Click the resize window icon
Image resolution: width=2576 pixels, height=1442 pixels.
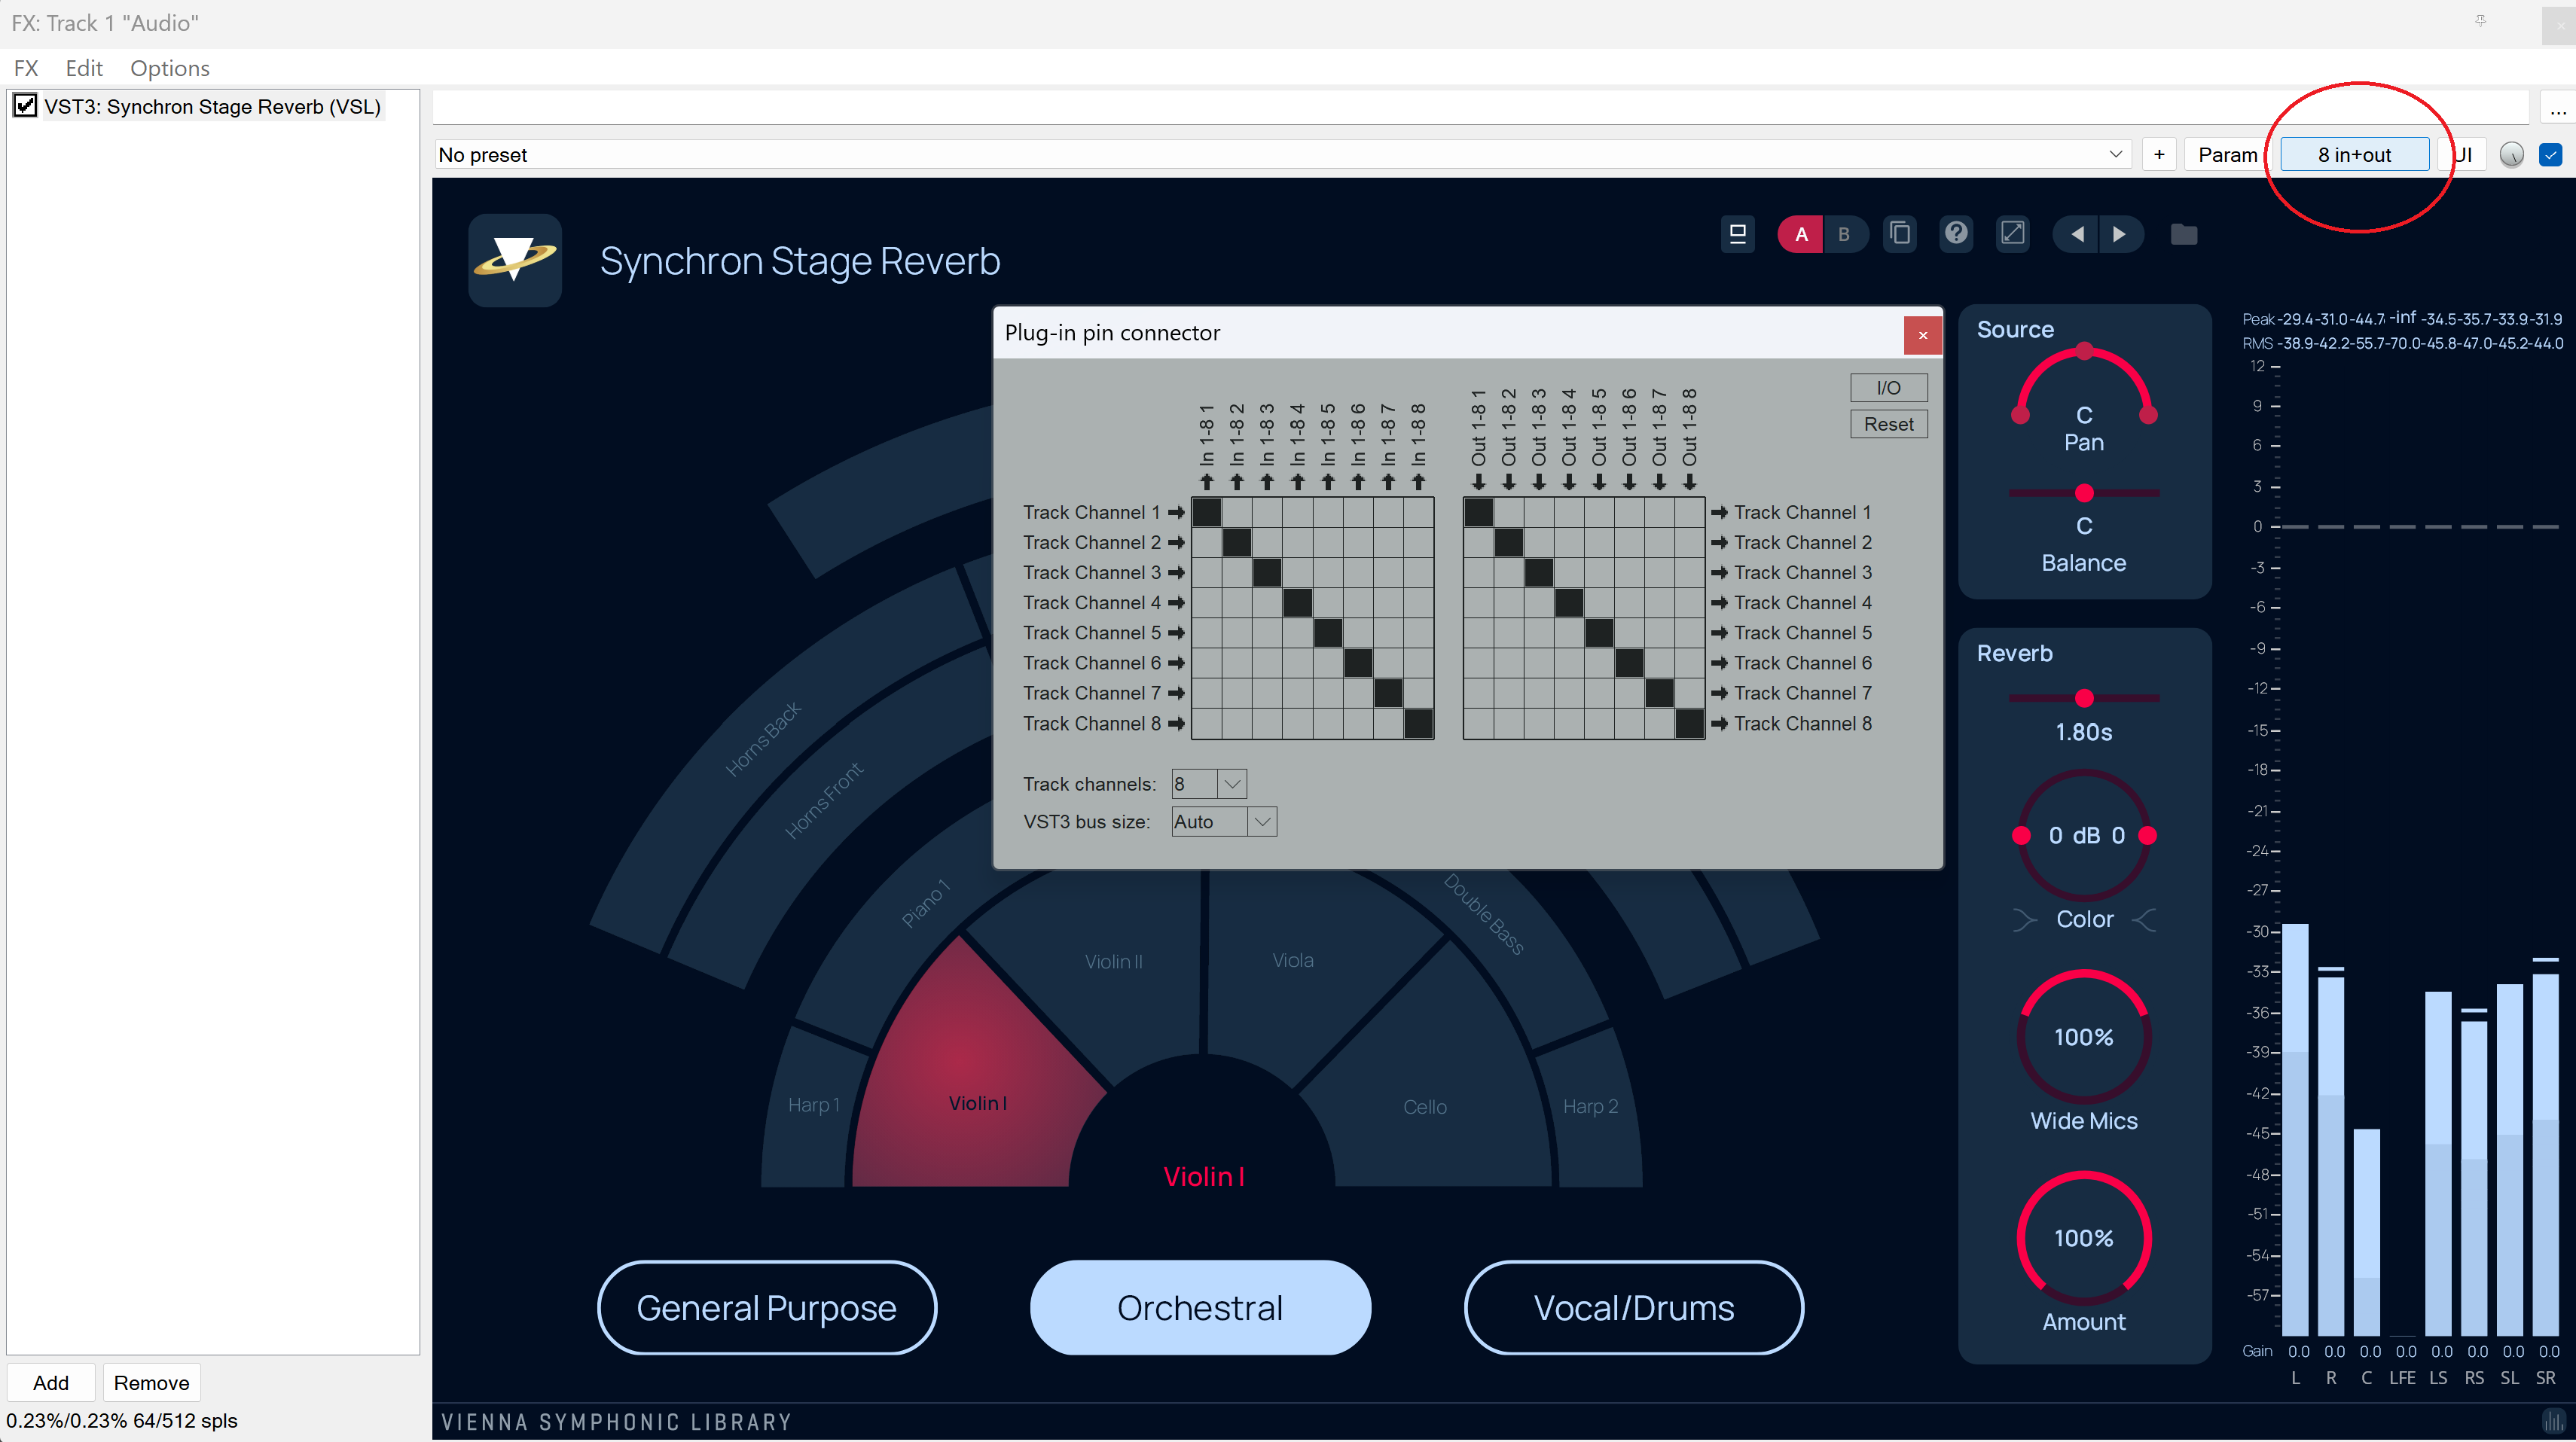(2012, 234)
